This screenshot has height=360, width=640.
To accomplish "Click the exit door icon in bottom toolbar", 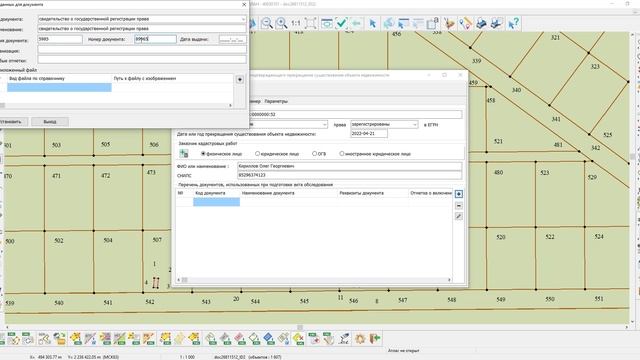I will click(375, 338).
